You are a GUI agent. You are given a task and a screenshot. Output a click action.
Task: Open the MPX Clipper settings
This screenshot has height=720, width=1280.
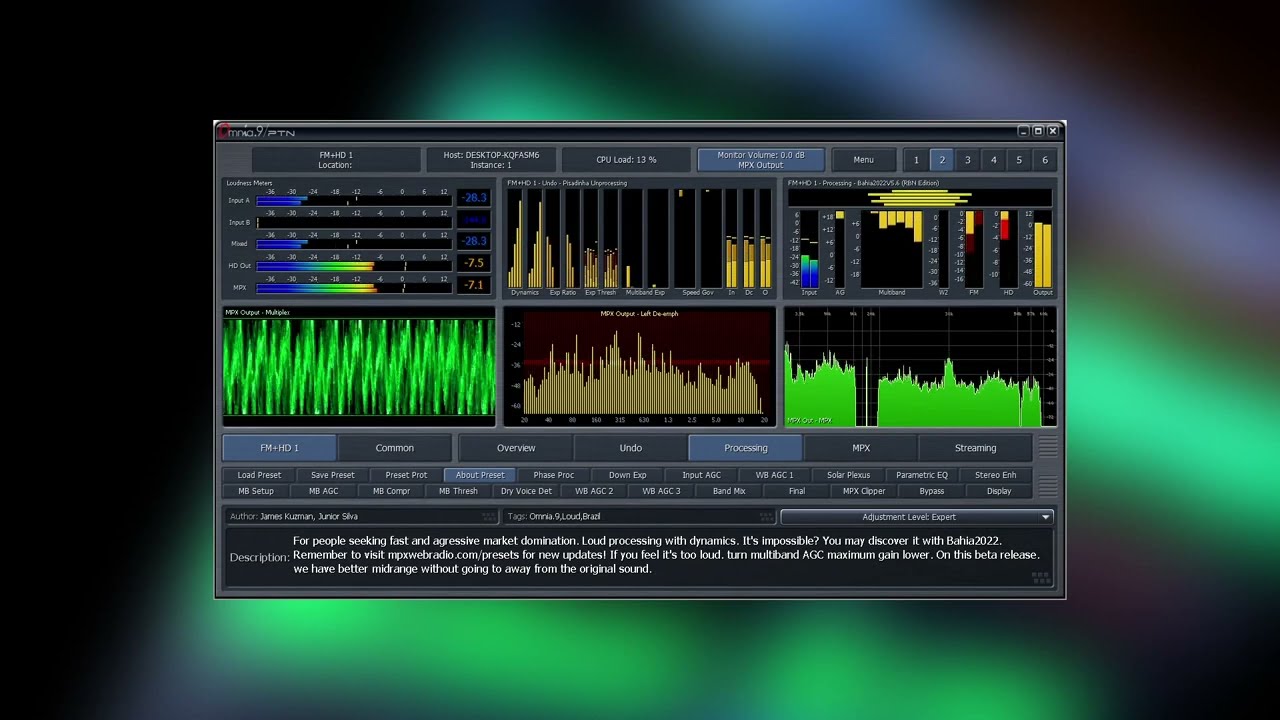864,491
